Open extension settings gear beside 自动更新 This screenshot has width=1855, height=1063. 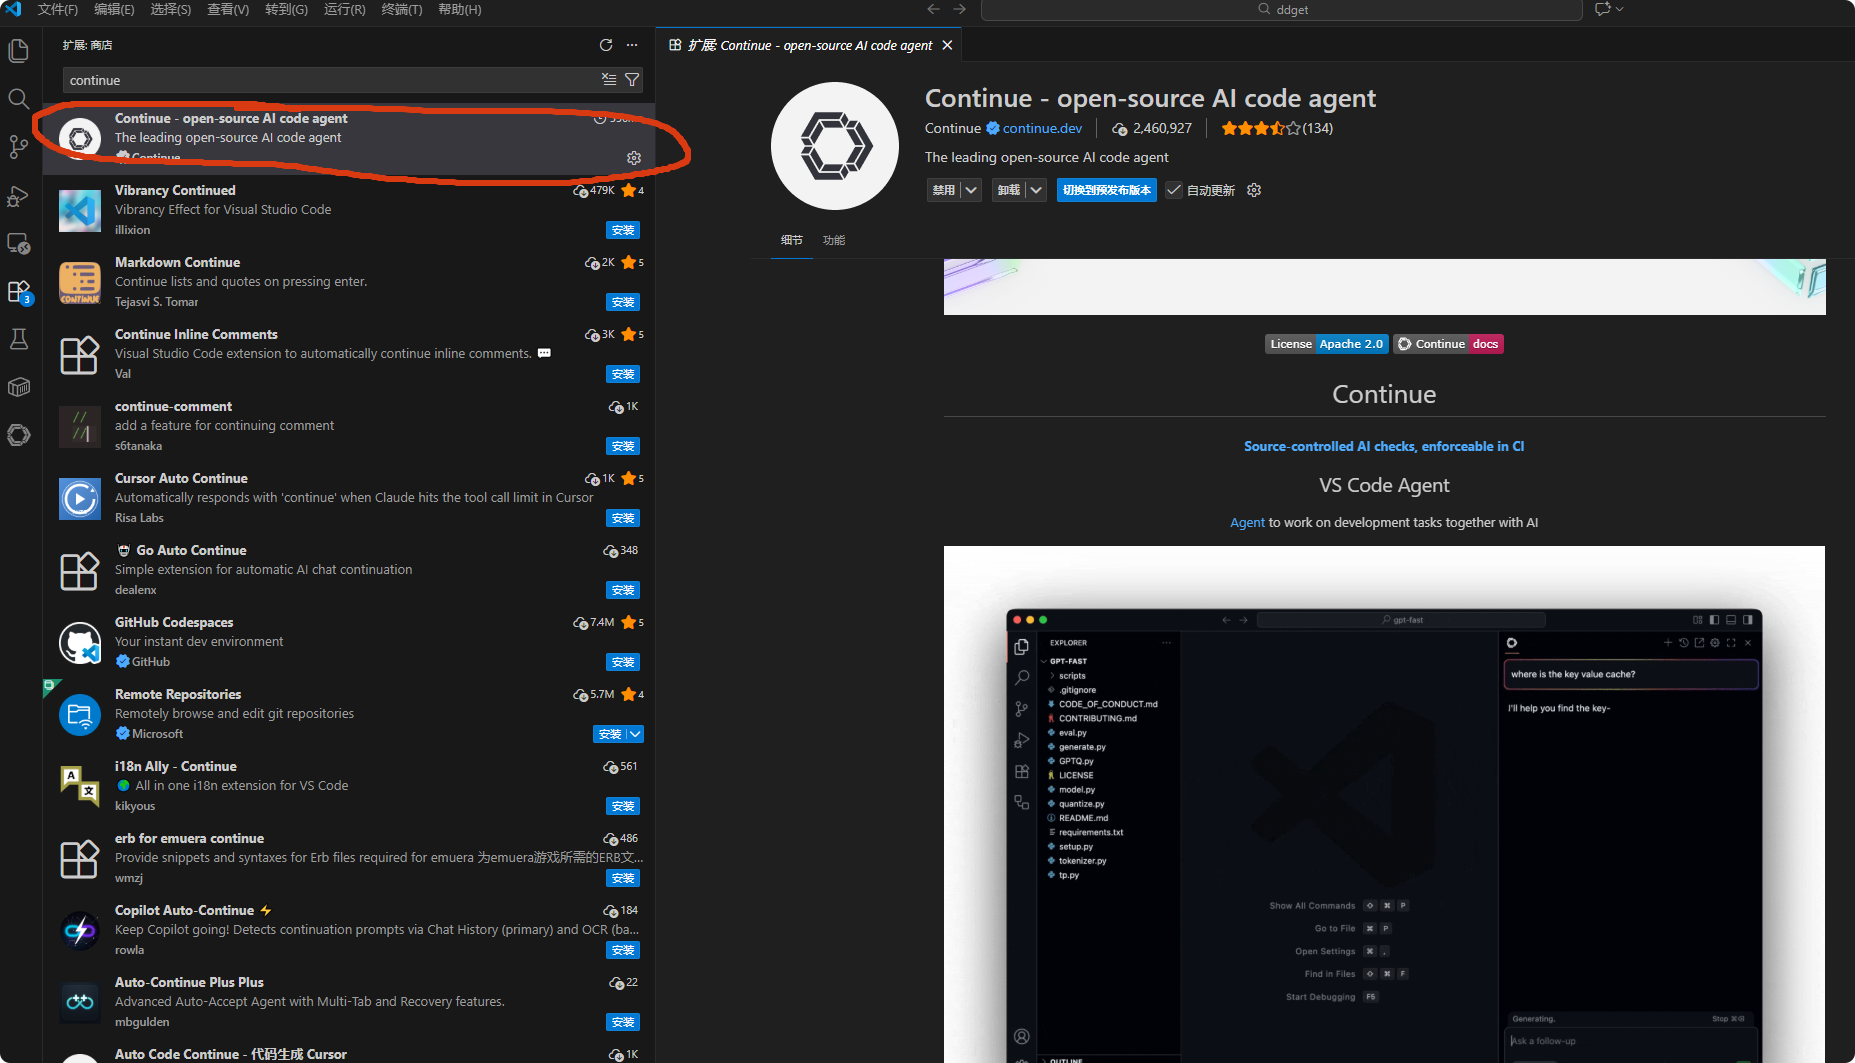(1254, 190)
